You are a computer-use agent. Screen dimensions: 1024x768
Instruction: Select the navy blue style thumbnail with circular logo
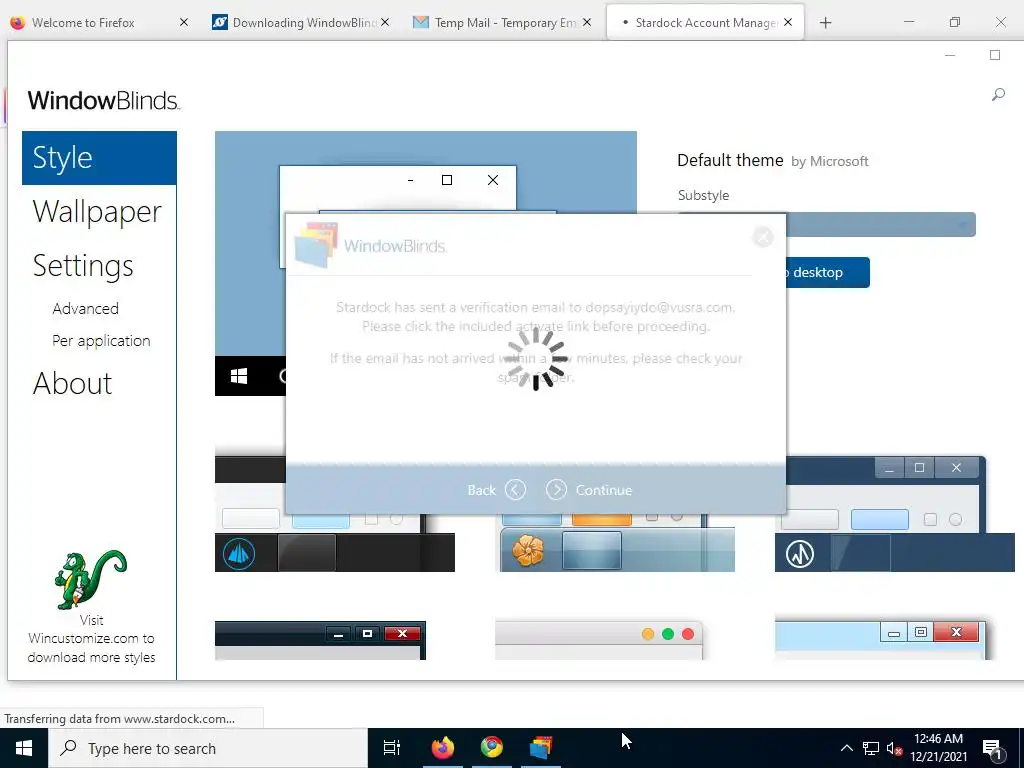[895, 514]
